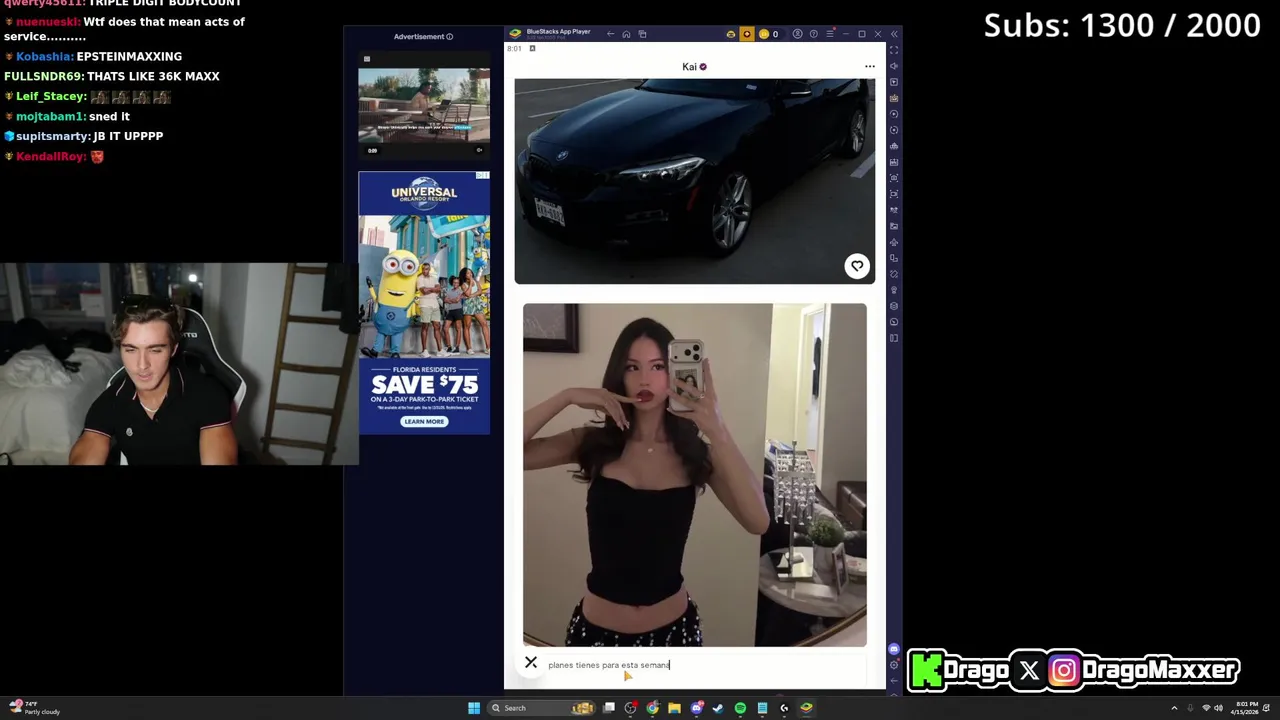Viewport: 1280px width, 720px height.
Task: Click the AdChoices corner icon on Universal ad
Action: click(483, 176)
